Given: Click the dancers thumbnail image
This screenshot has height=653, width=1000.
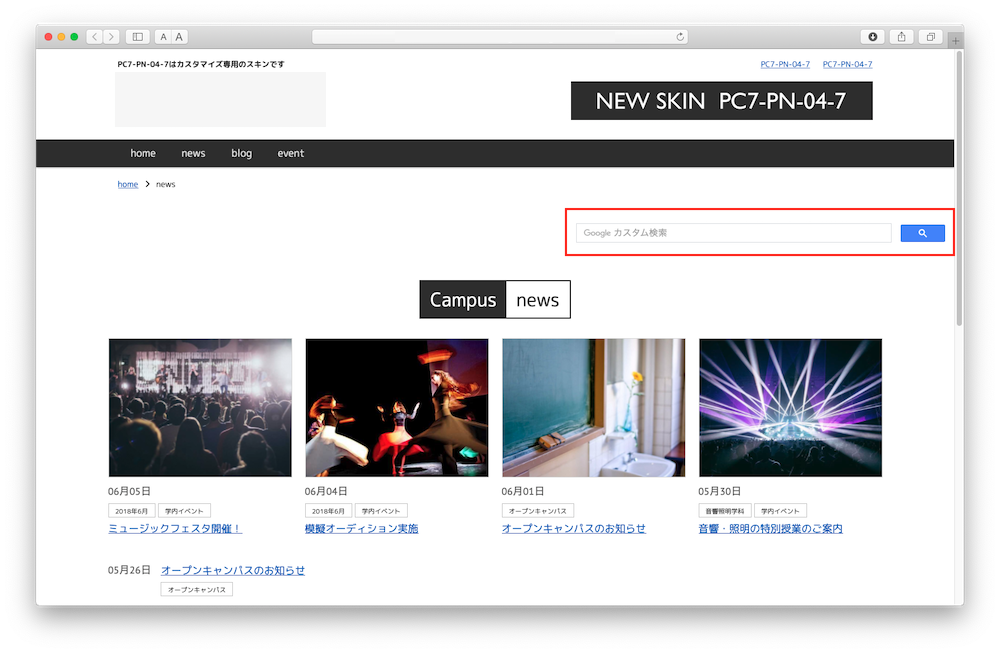Looking at the screenshot, I should 397,407.
